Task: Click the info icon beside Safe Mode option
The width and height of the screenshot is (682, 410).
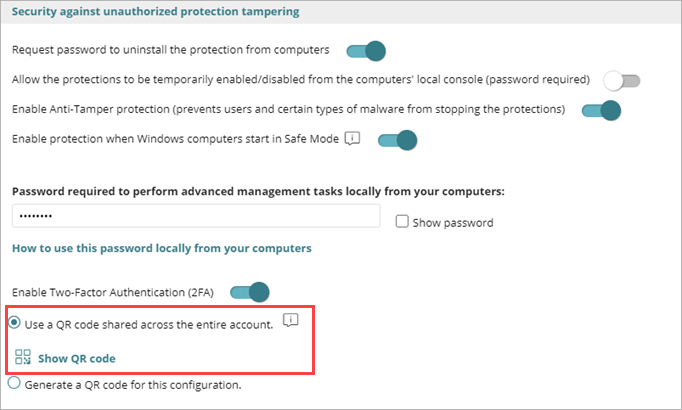Action: click(x=352, y=139)
